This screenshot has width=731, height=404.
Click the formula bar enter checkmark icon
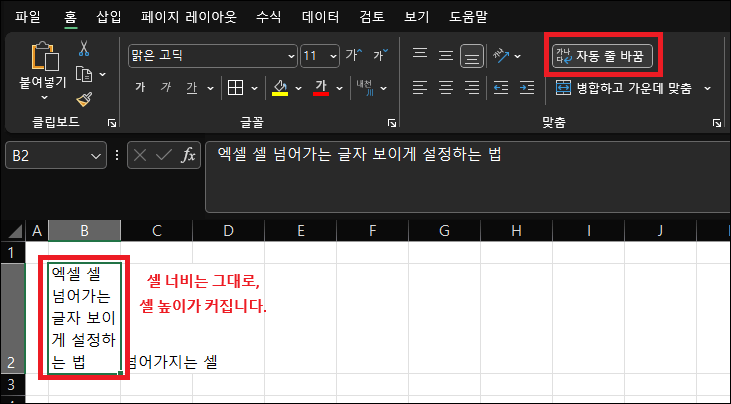click(164, 155)
